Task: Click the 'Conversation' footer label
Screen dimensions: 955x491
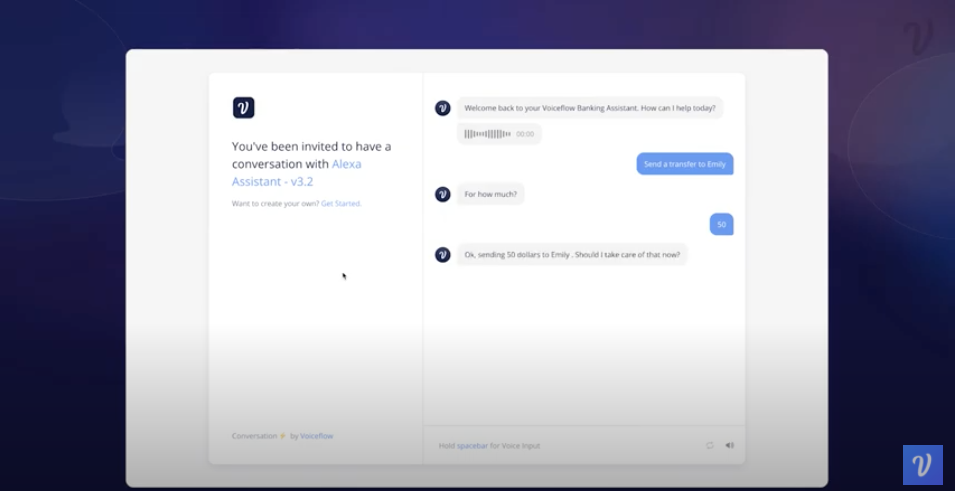Action: click(x=254, y=436)
